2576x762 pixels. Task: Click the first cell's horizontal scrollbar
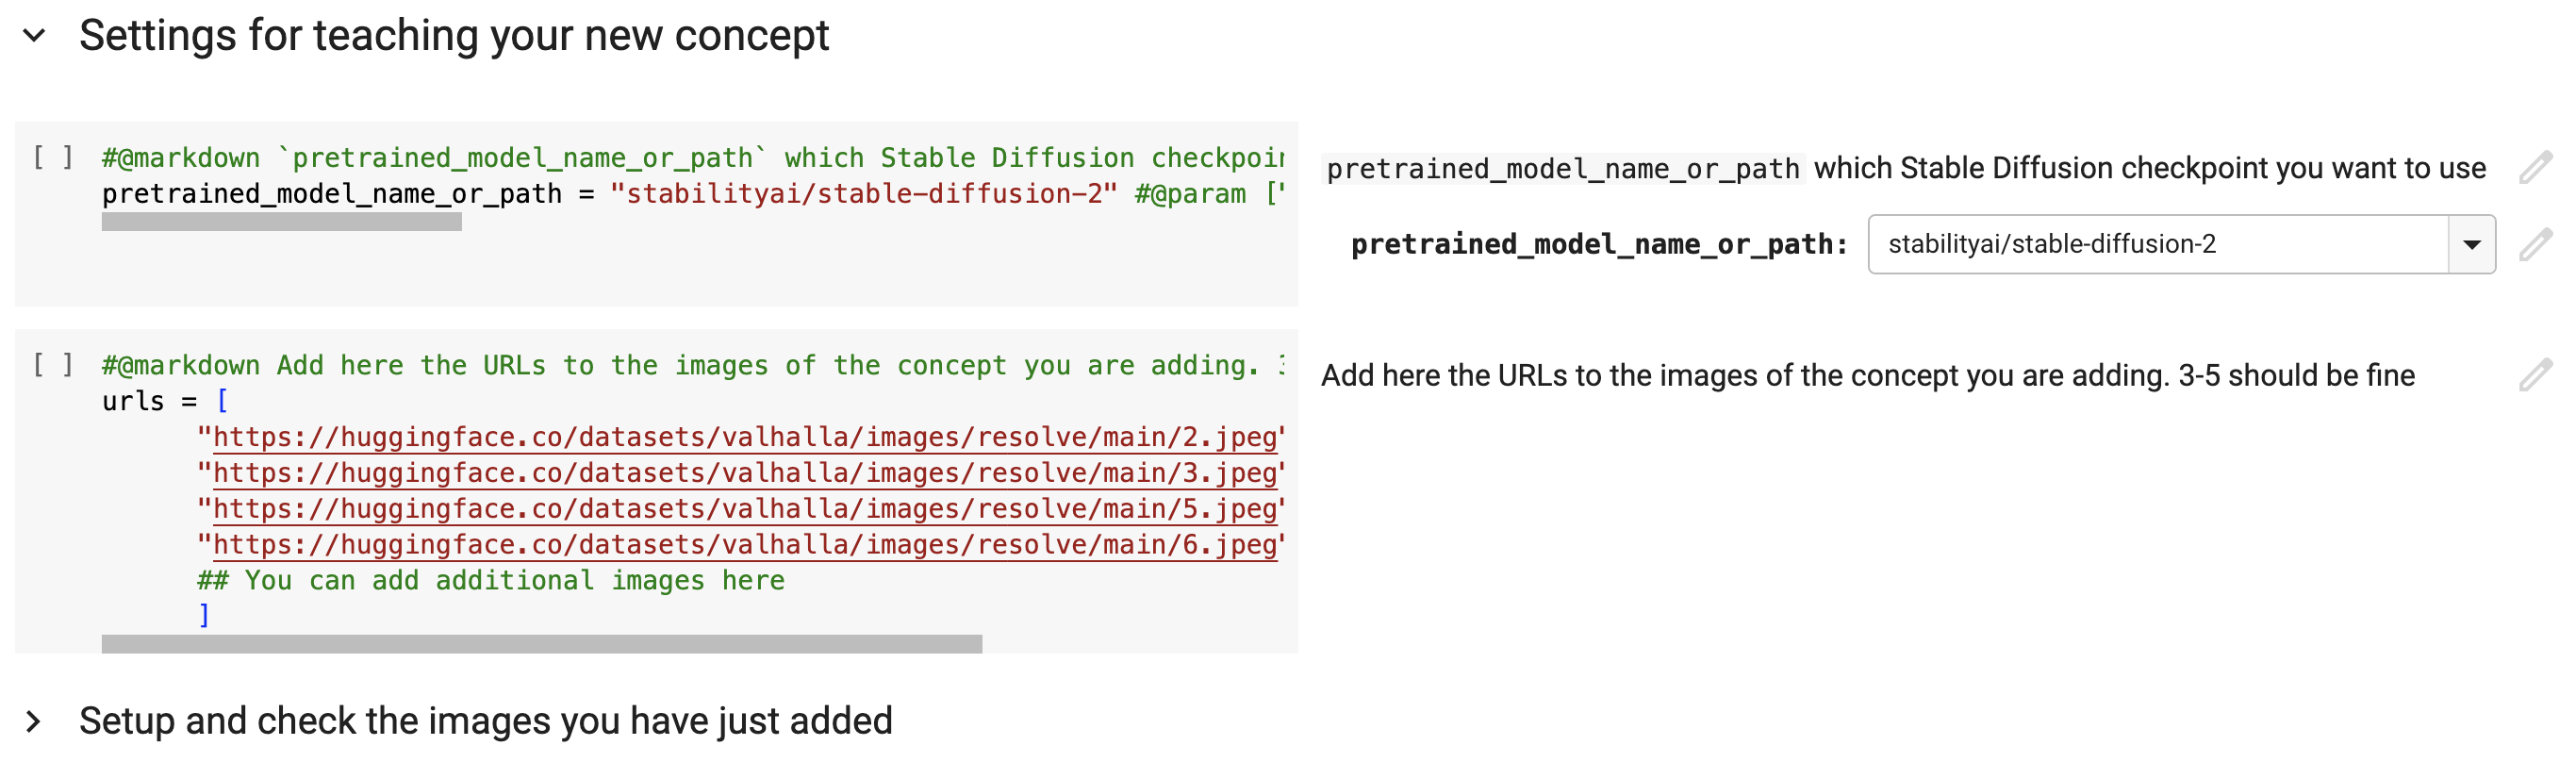281,222
